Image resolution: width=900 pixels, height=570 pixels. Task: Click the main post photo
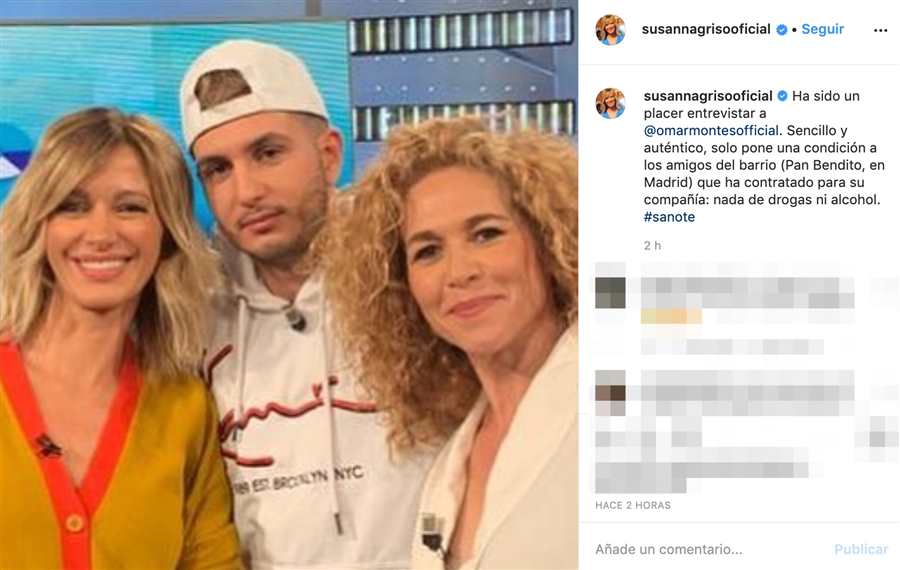click(x=289, y=285)
